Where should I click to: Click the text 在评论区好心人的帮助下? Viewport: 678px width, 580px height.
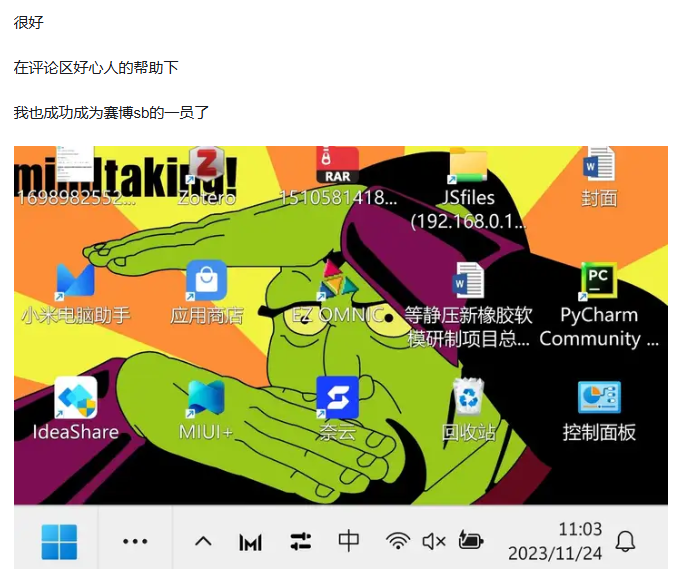96,67
